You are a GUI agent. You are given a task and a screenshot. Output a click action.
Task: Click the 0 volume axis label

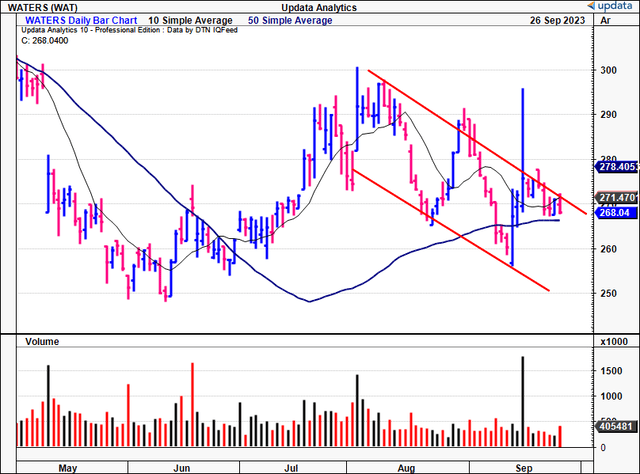(603, 447)
